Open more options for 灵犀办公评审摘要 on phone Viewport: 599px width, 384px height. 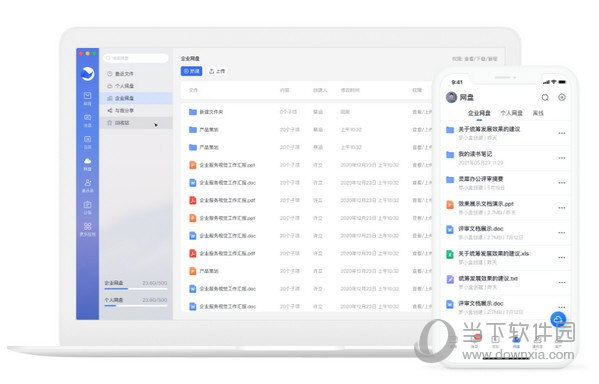562,183
